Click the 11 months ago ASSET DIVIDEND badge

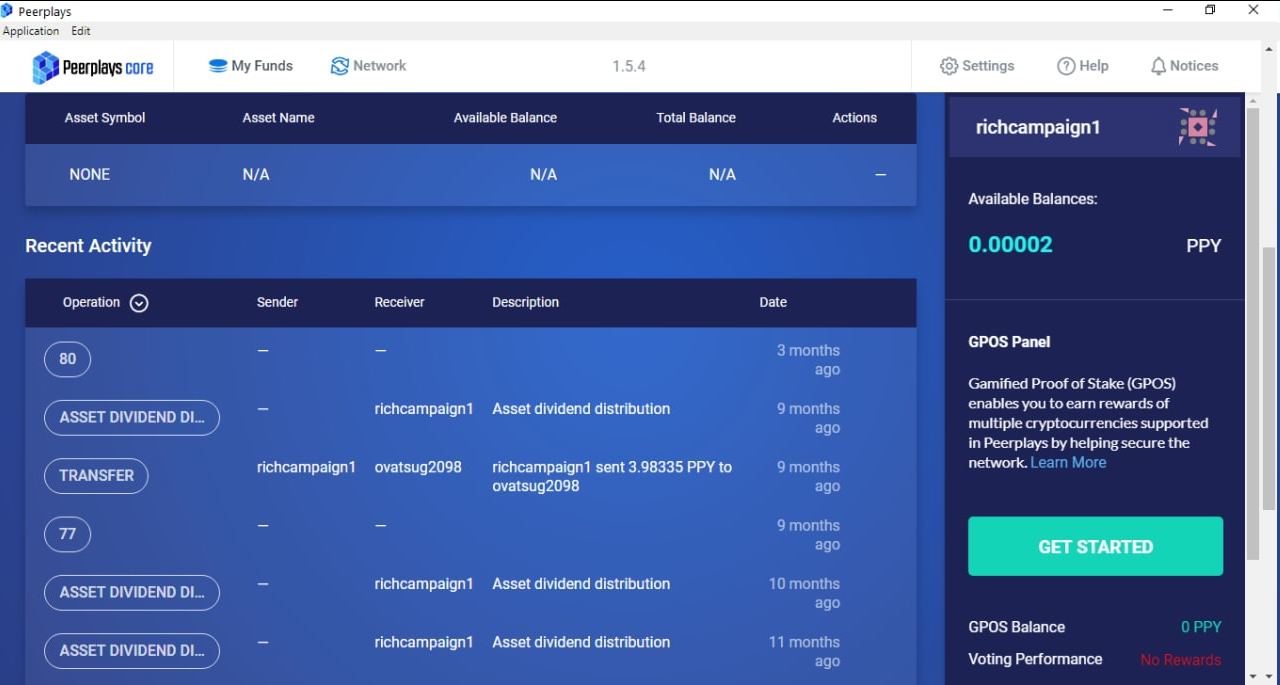(132, 650)
